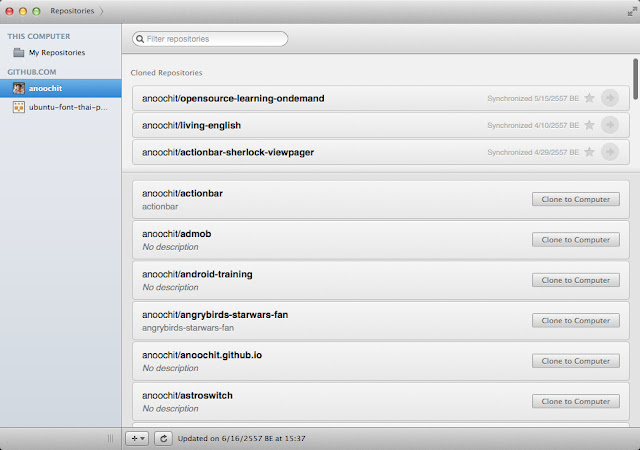
Task: Select the anoochit/angrybirds-starwars-fan repository title
Action: point(215,314)
